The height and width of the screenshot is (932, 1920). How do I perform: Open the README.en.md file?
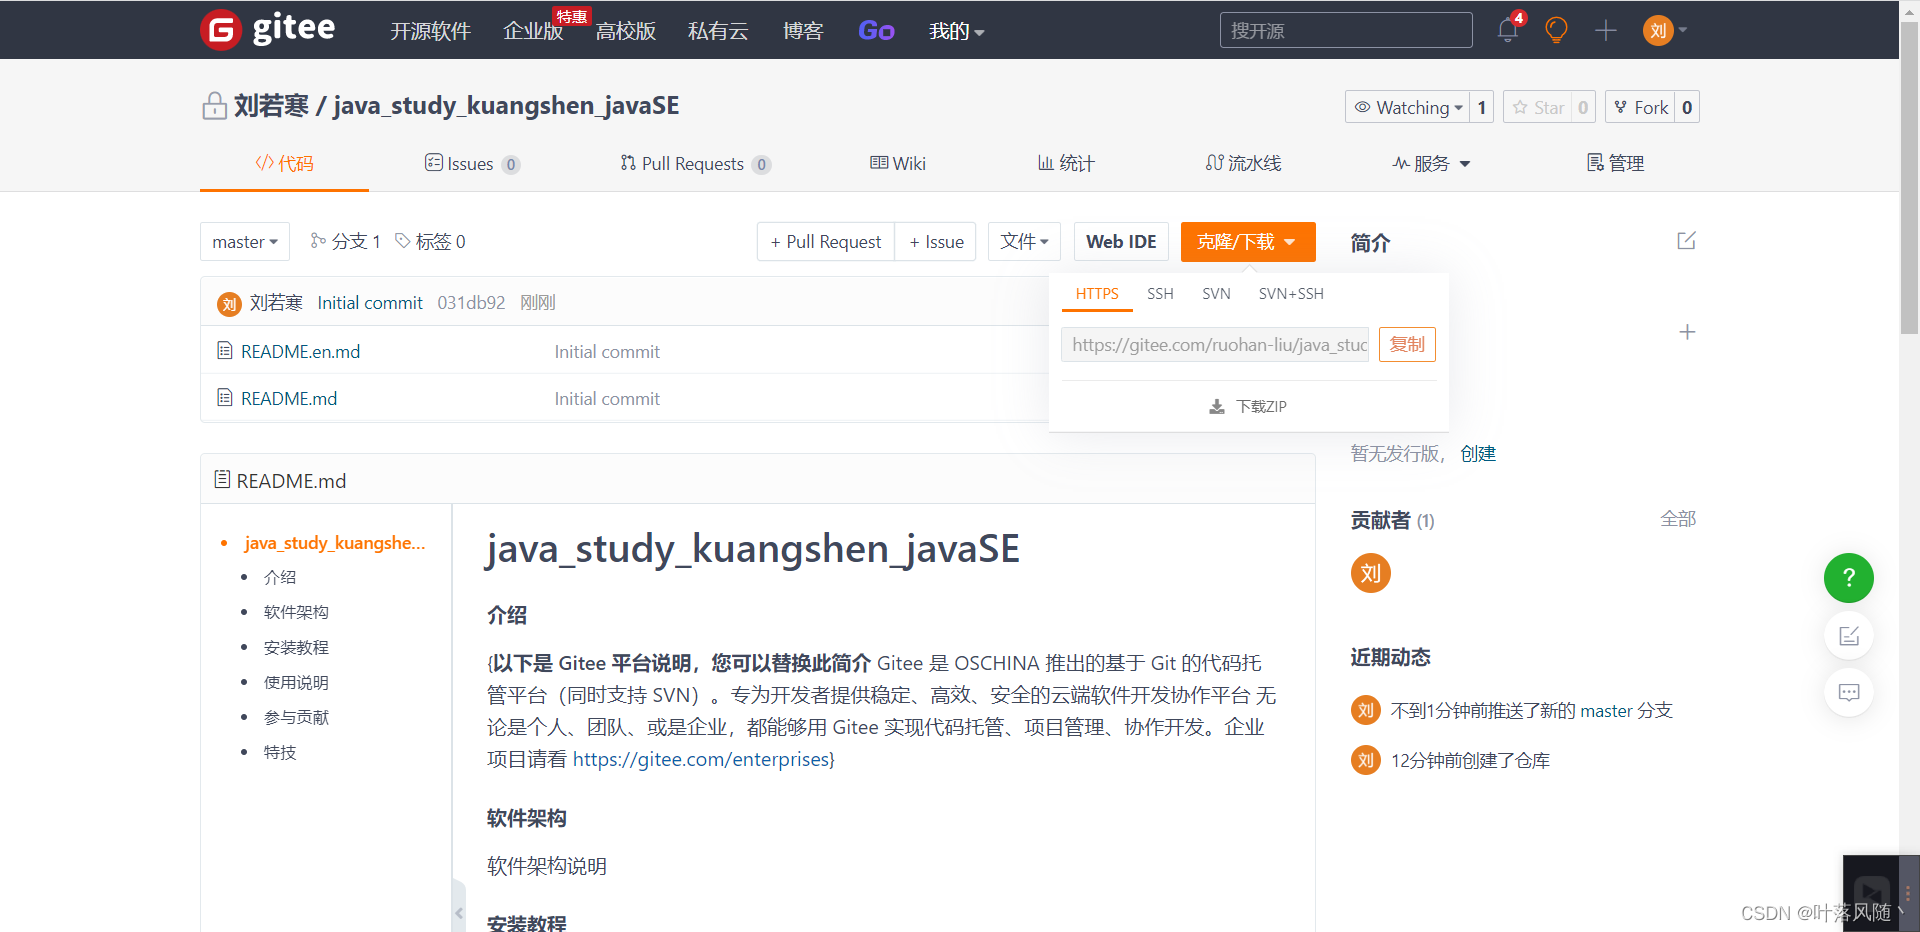point(300,352)
